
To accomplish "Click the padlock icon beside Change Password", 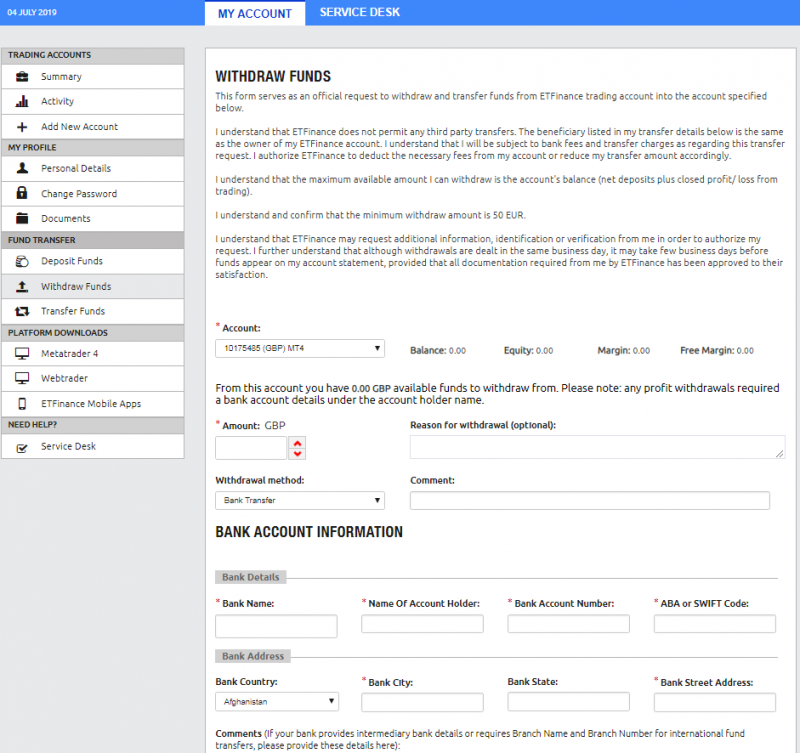I will pyautogui.click(x=22, y=193).
